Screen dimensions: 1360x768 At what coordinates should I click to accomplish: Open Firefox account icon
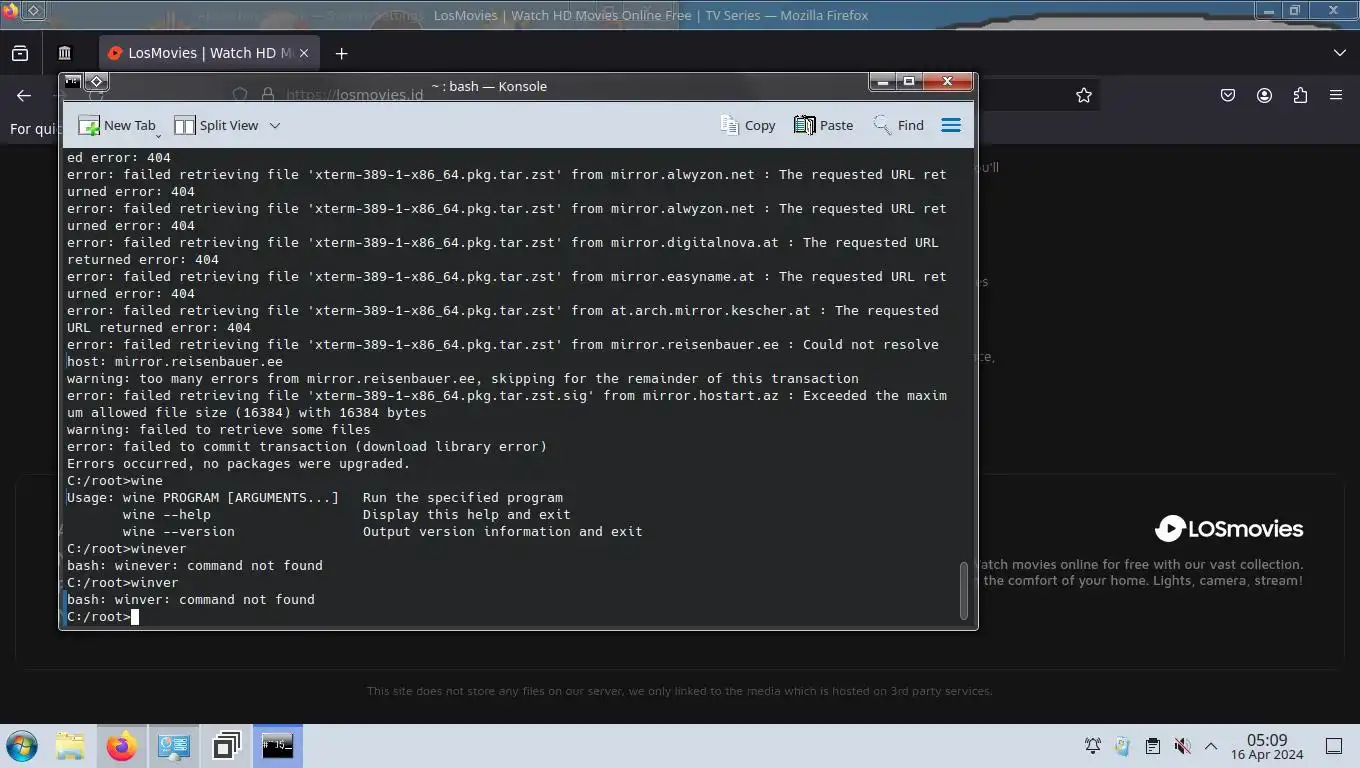pyautogui.click(x=1264, y=95)
